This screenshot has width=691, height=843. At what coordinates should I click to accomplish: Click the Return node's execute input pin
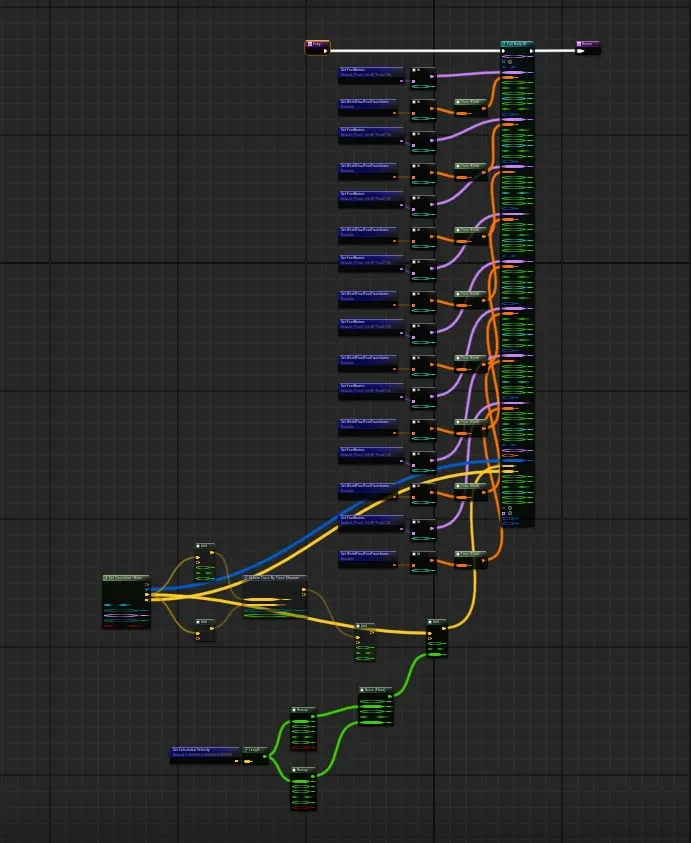pos(581,50)
